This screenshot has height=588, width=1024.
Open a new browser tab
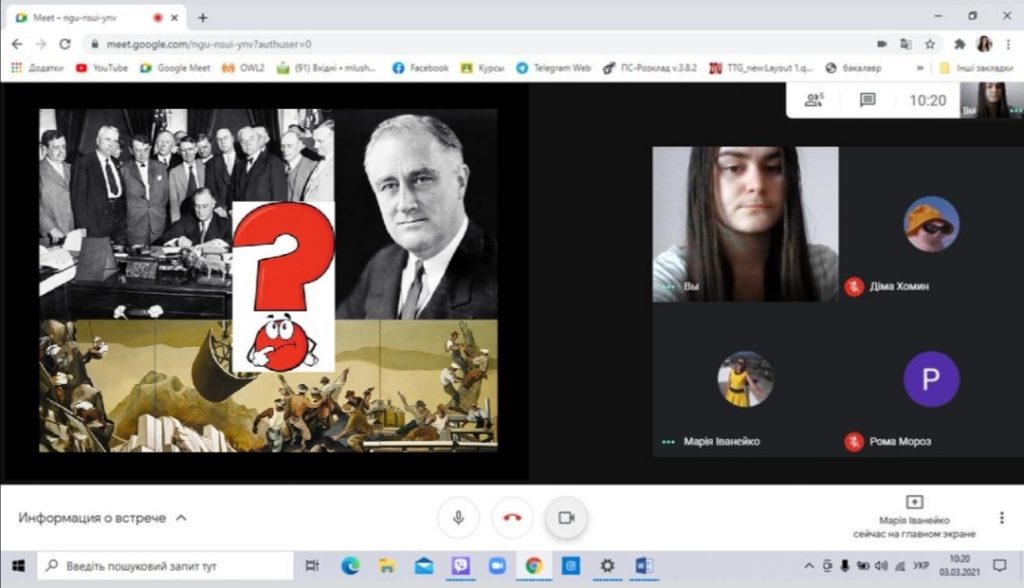pyautogui.click(x=203, y=18)
